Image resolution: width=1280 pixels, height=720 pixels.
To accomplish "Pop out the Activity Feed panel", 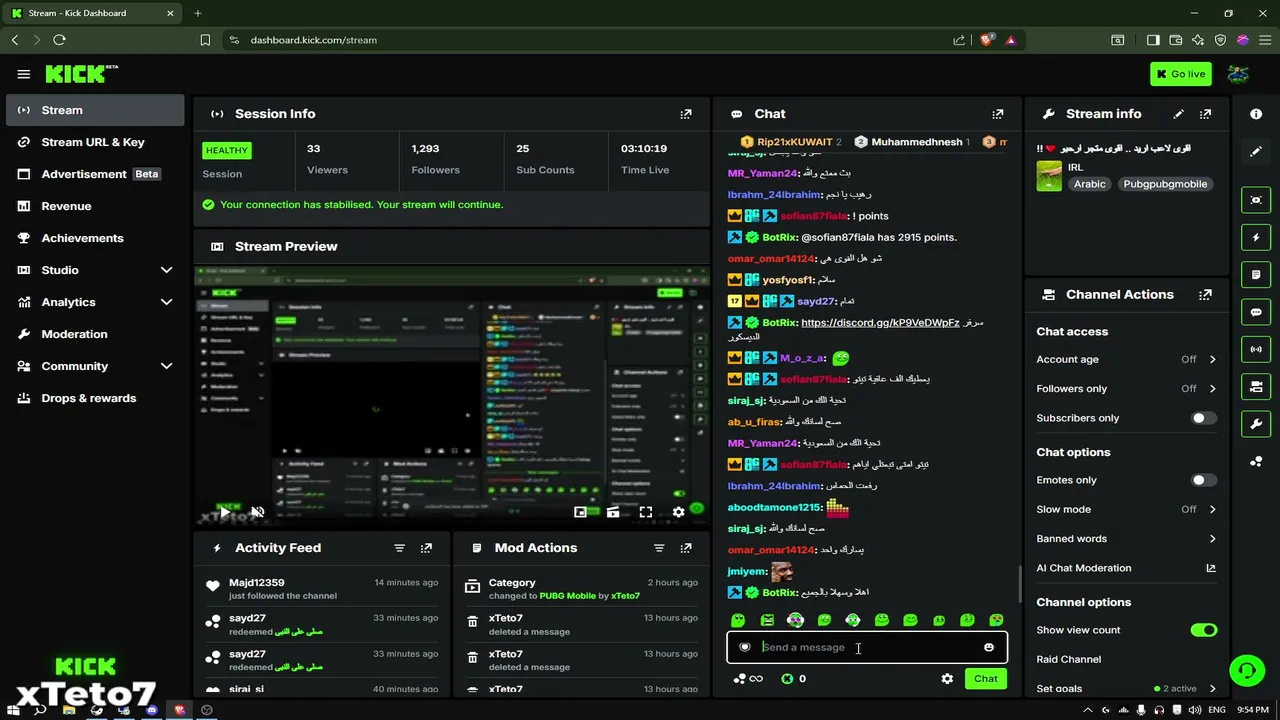I will click(x=426, y=548).
